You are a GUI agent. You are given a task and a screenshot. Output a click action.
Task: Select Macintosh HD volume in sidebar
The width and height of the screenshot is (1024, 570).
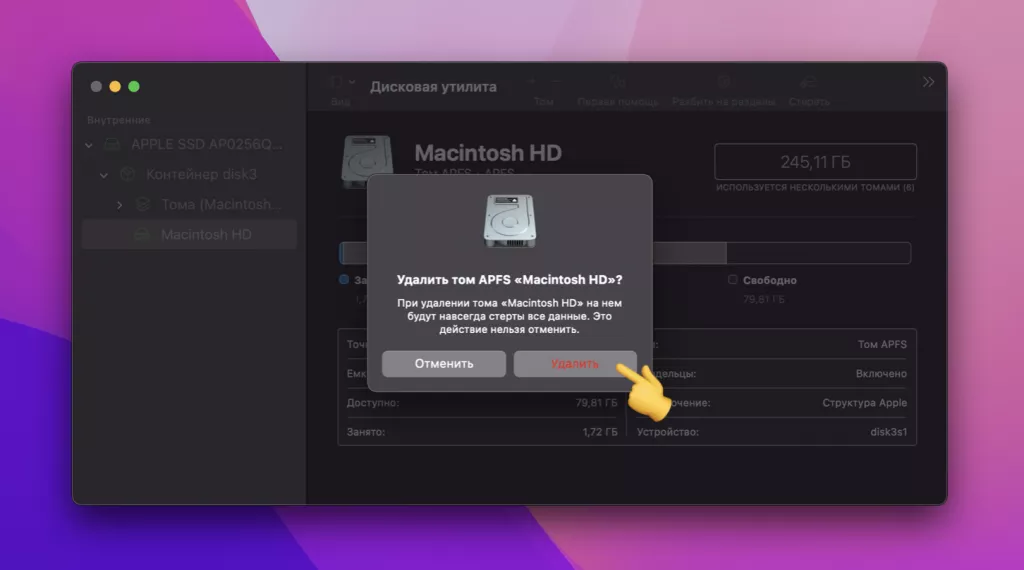[x=189, y=234]
